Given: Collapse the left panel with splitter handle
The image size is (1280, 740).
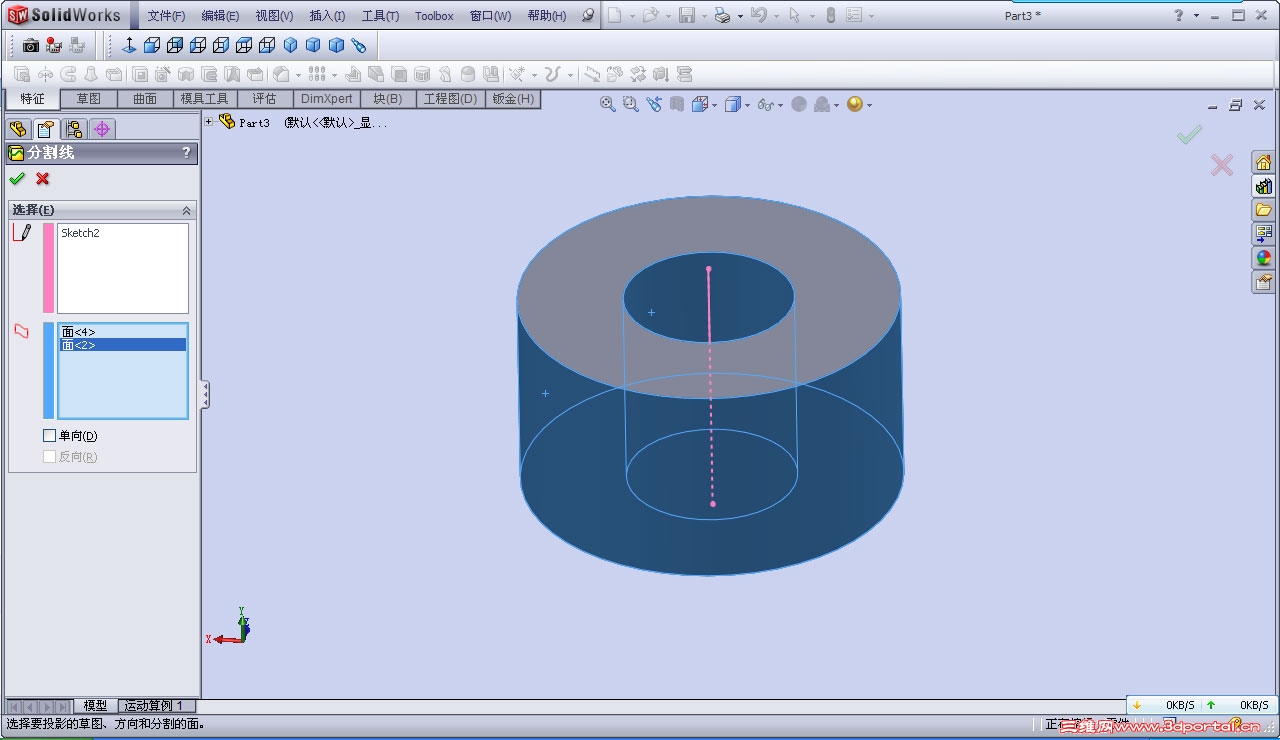Looking at the screenshot, I should (205, 394).
